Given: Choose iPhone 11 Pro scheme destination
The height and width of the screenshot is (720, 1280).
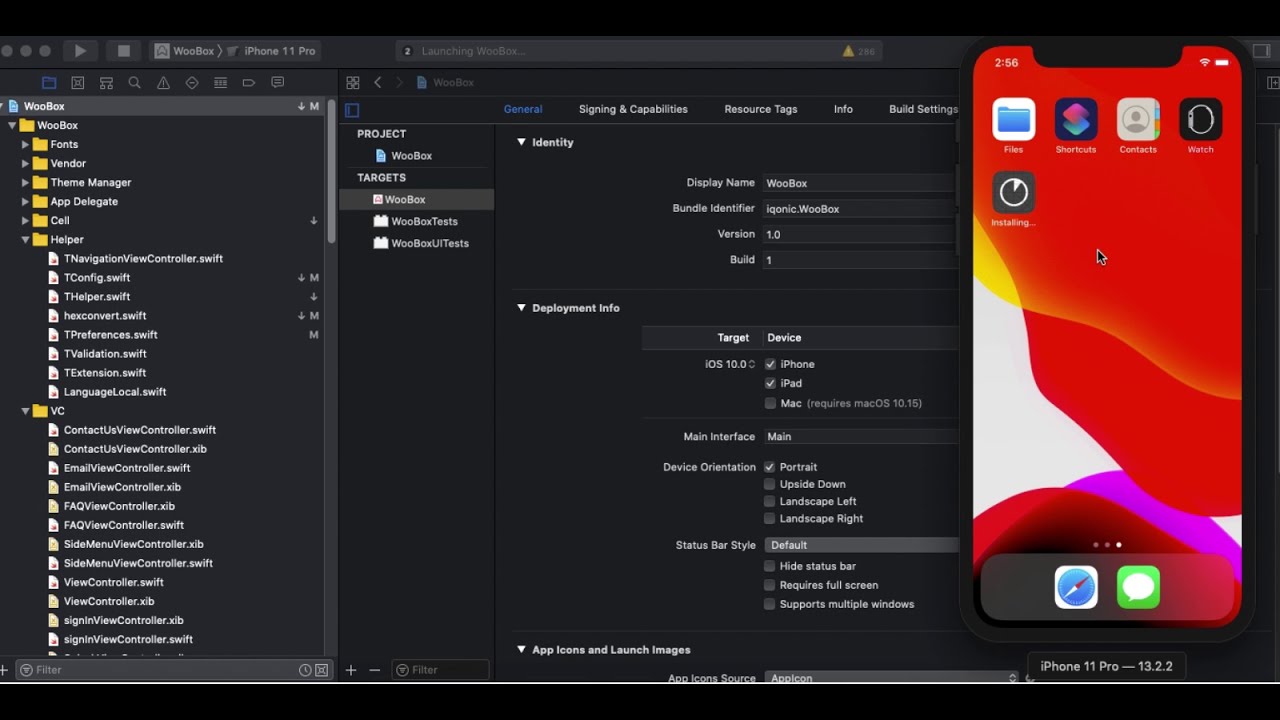Looking at the screenshot, I should [279, 51].
